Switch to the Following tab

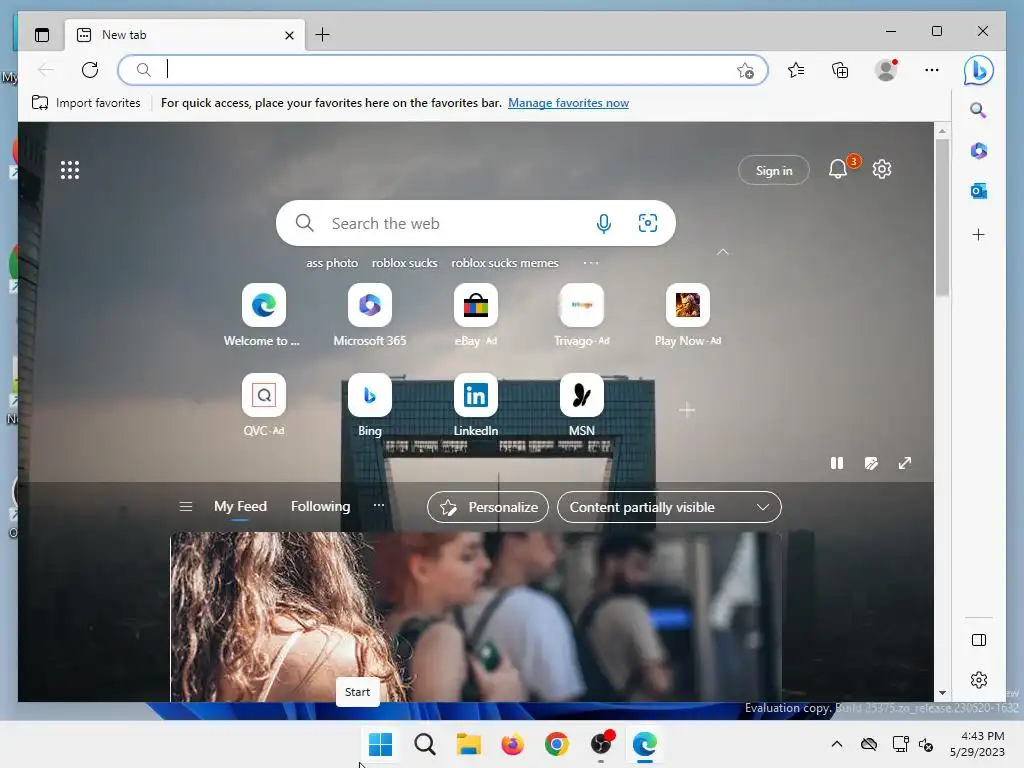[320, 506]
